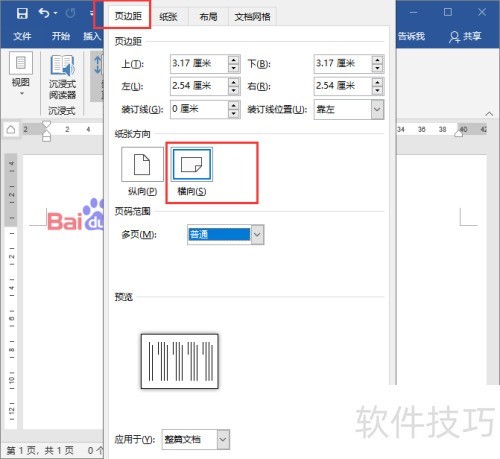500x459 pixels.
Task: Decrease right margin with down arrow
Action: point(377,91)
